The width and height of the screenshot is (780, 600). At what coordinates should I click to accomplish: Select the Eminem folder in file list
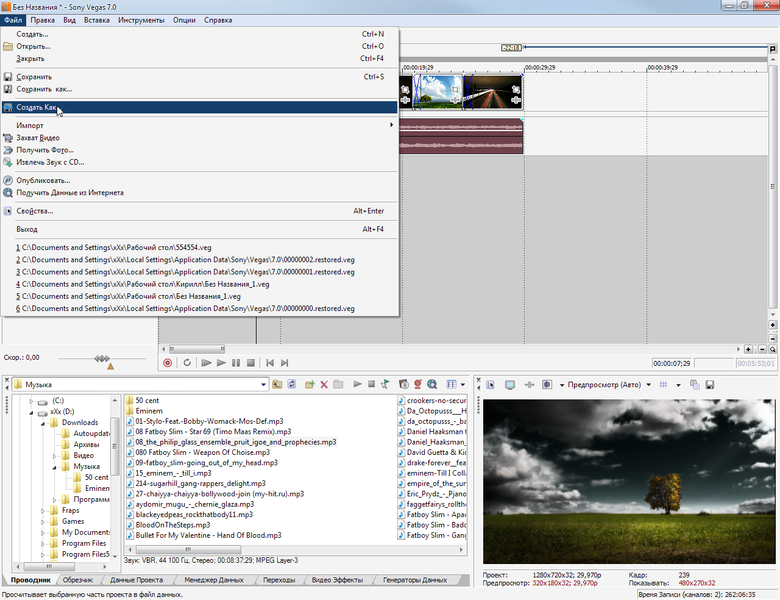tap(149, 411)
